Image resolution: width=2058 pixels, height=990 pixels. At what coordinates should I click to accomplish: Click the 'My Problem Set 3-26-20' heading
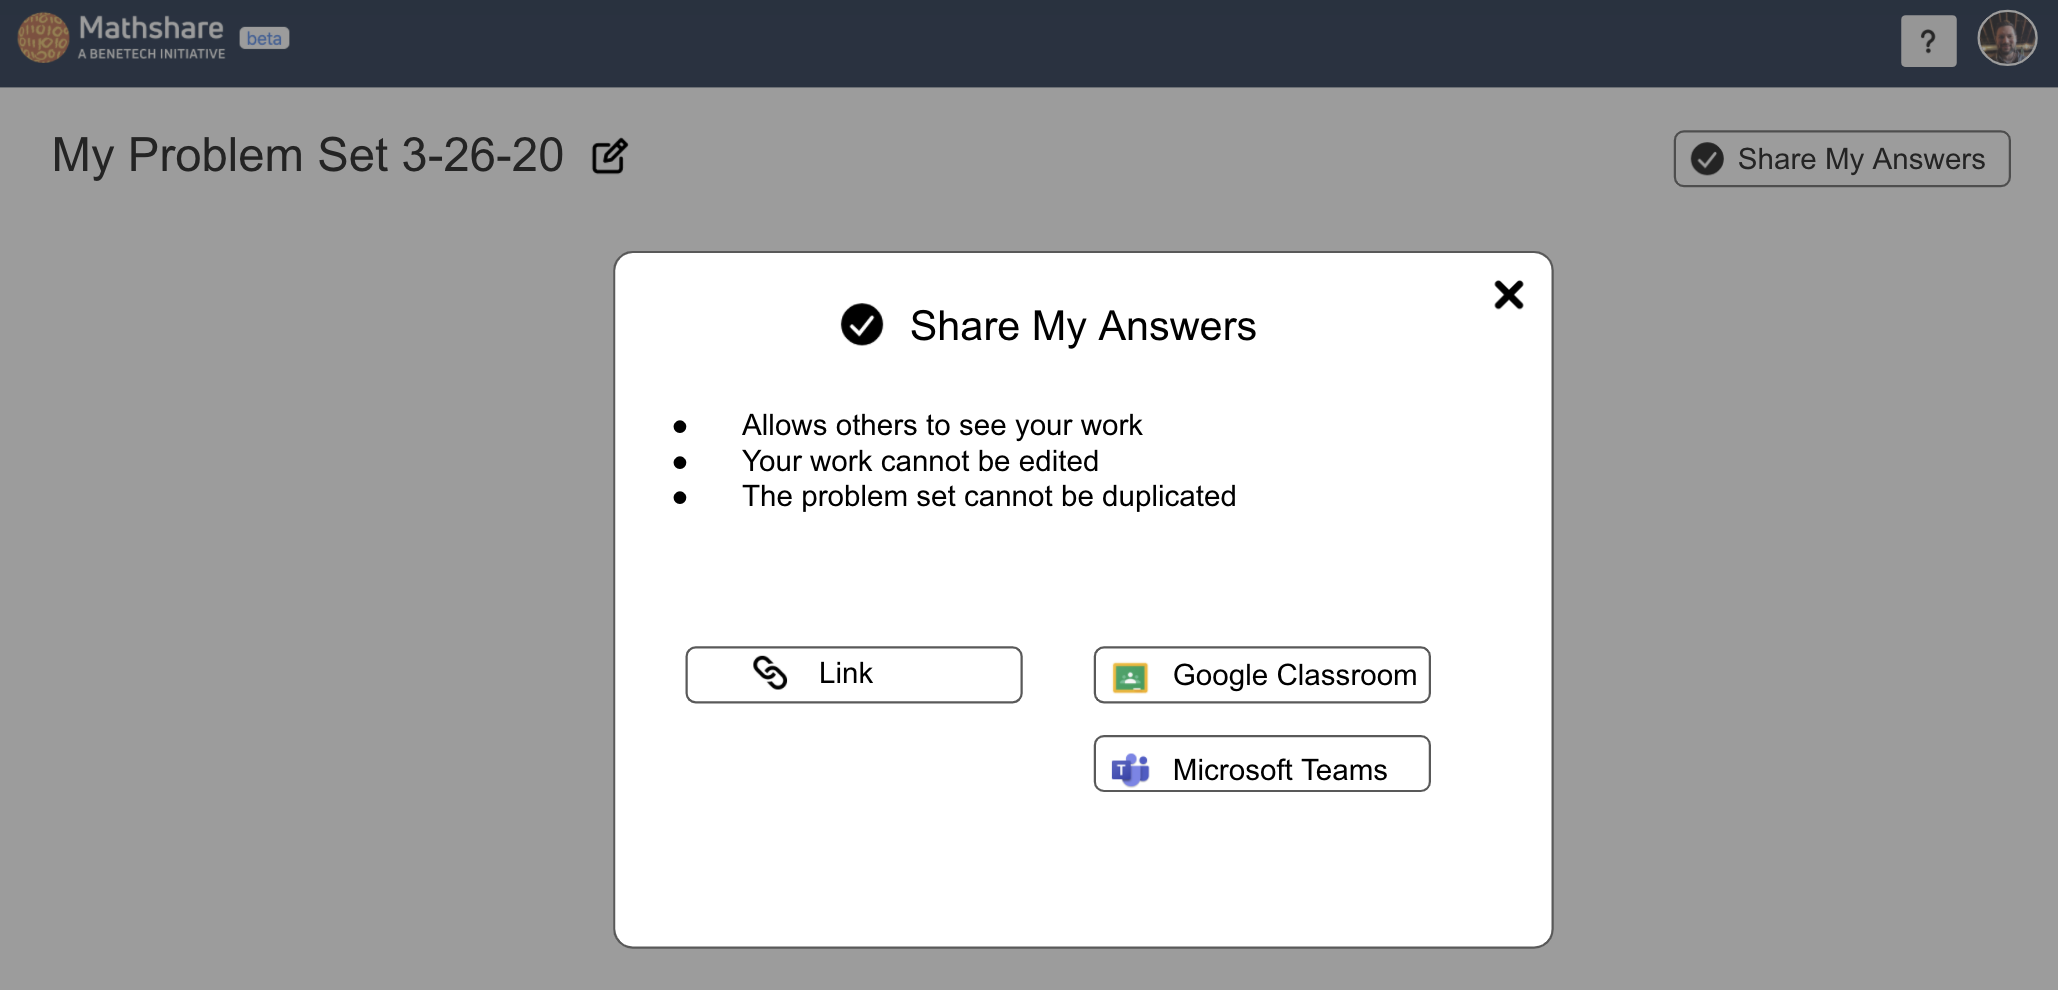[x=307, y=155]
